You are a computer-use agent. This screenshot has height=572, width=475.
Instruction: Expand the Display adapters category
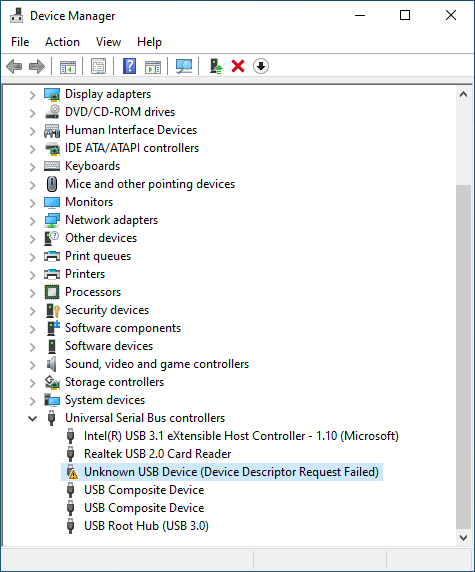click(x=32, y=95)
